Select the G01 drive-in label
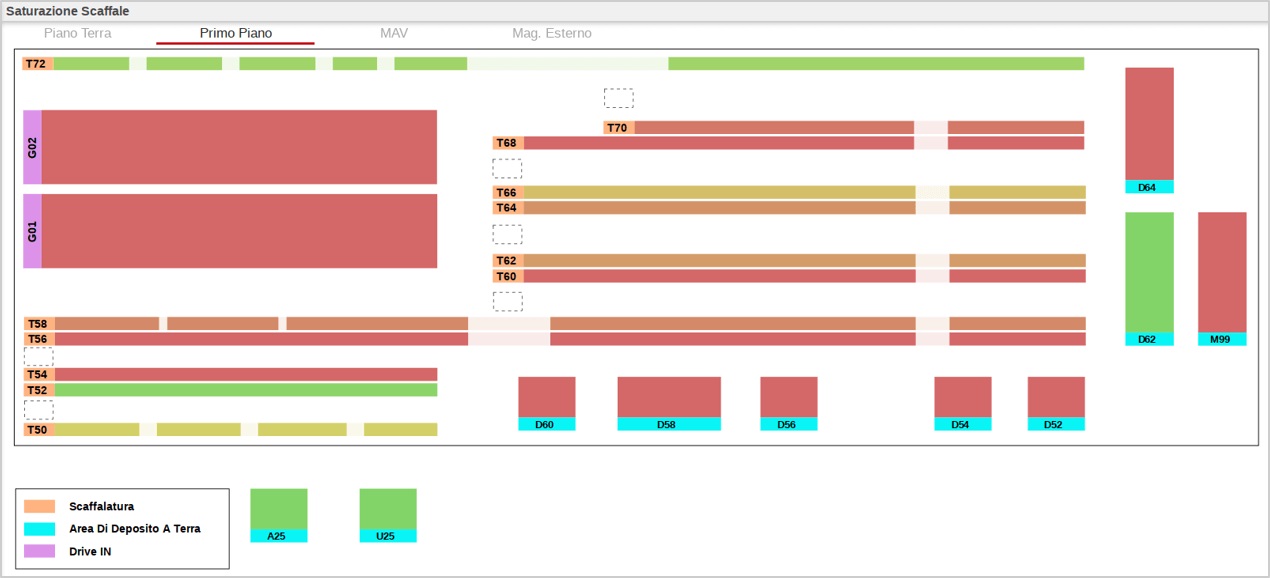Screen dimensions: 1270x578 pyautogui.click(x=32, y=231)
